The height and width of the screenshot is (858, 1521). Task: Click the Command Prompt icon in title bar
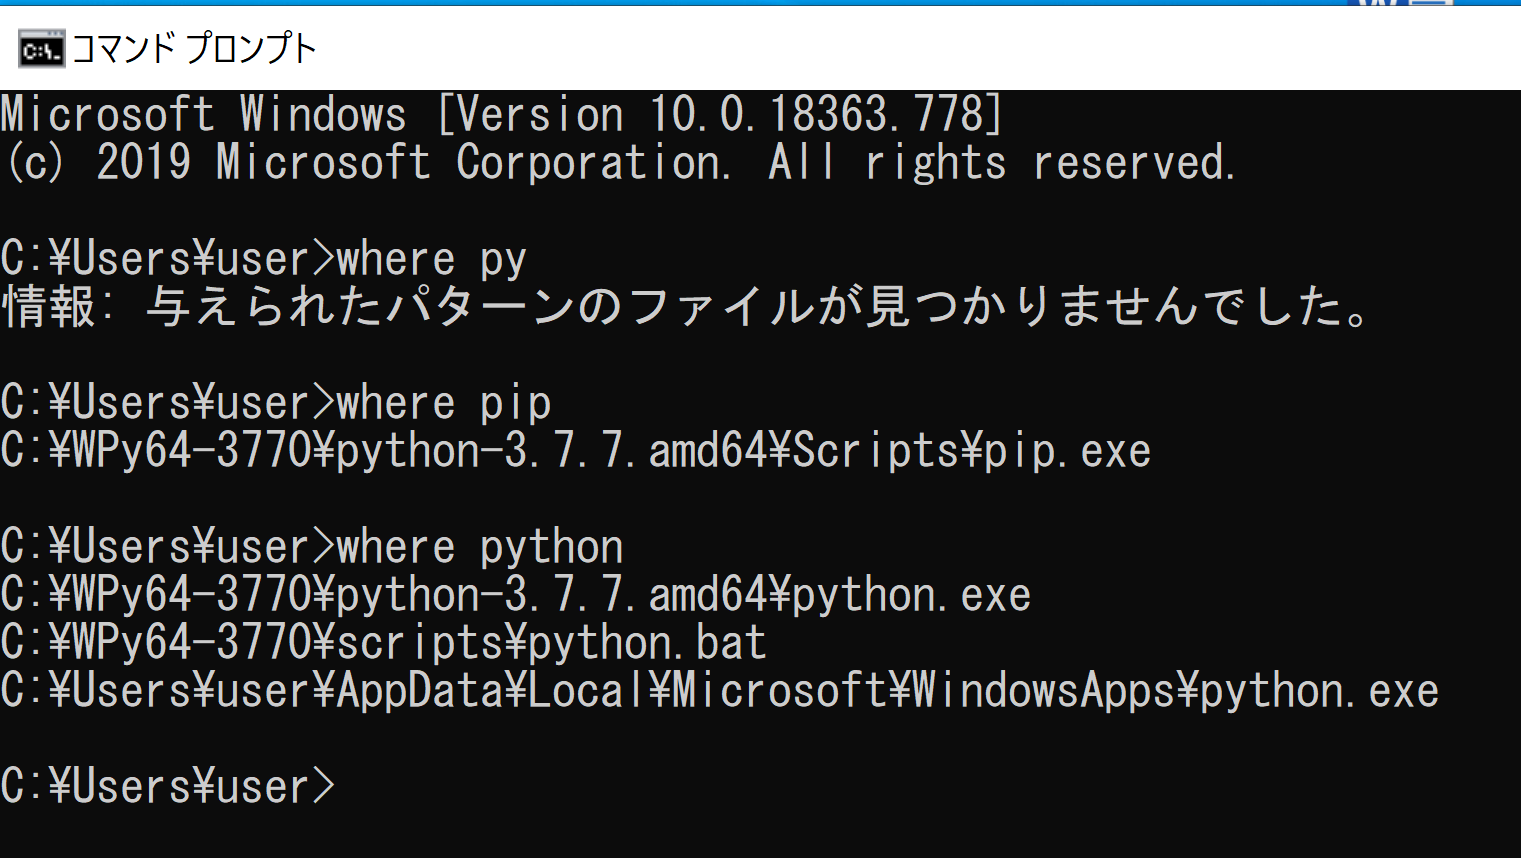click(41, 49)
